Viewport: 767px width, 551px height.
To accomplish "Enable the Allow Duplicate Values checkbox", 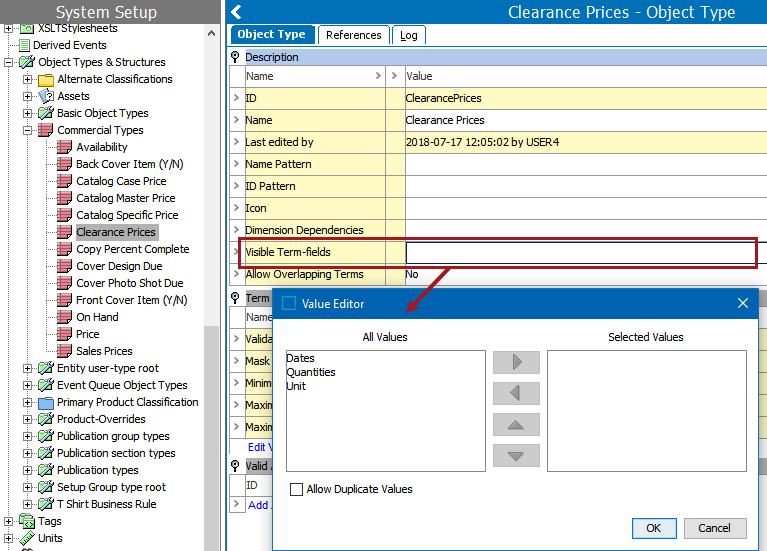I will pyautogui.click(x=296, y=490).
